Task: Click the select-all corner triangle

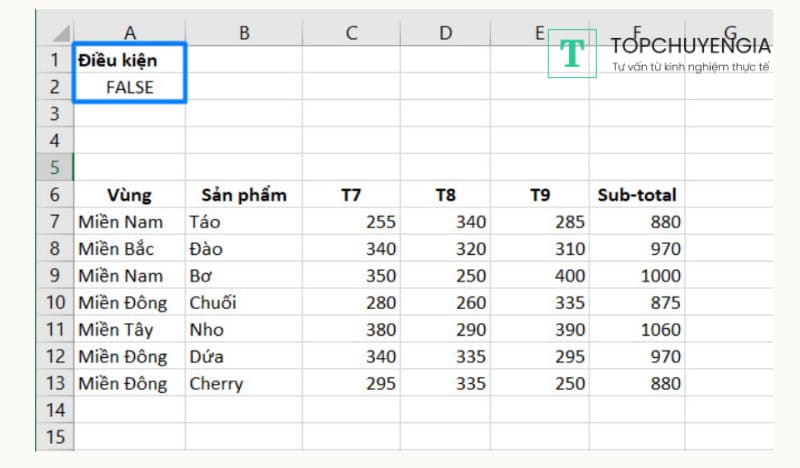Action: [60, 33]
